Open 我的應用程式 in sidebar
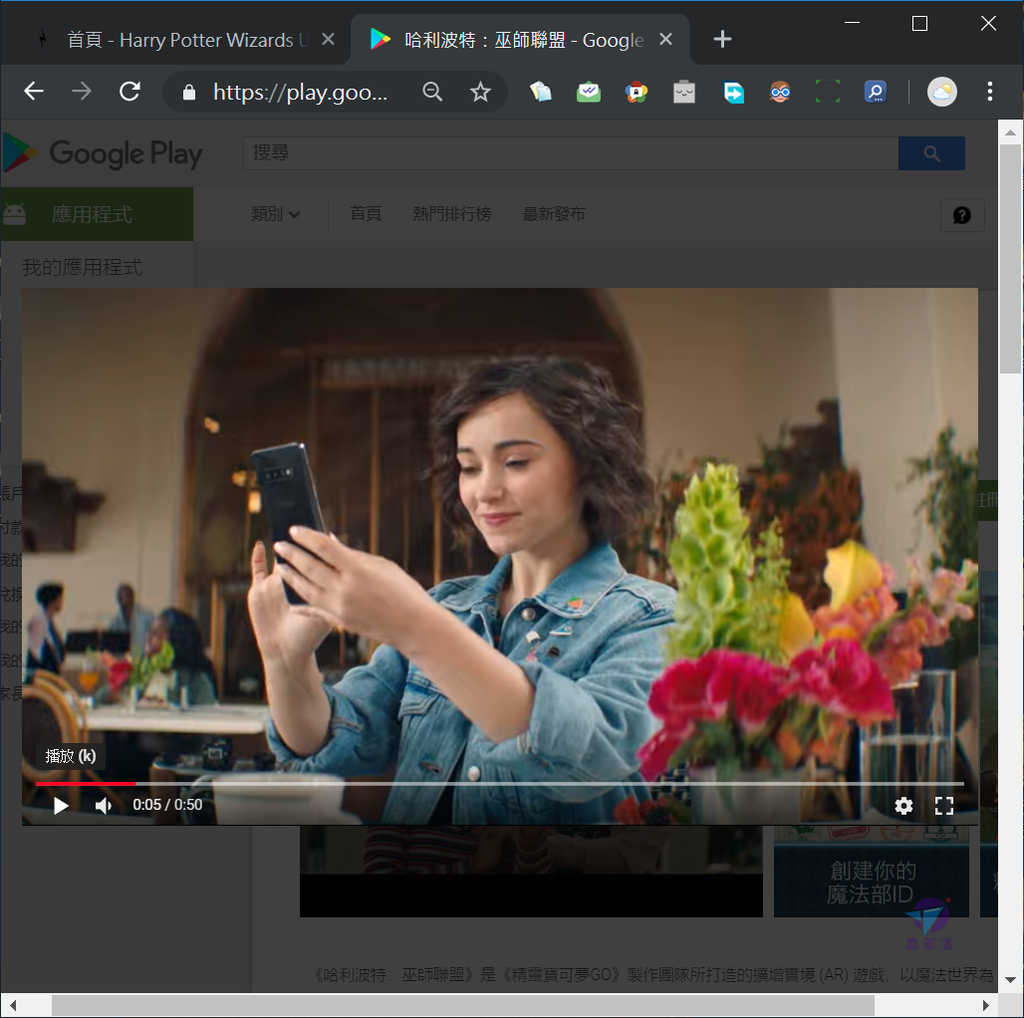This screenshot has height=1018, width=1024. tap(82, 267)
